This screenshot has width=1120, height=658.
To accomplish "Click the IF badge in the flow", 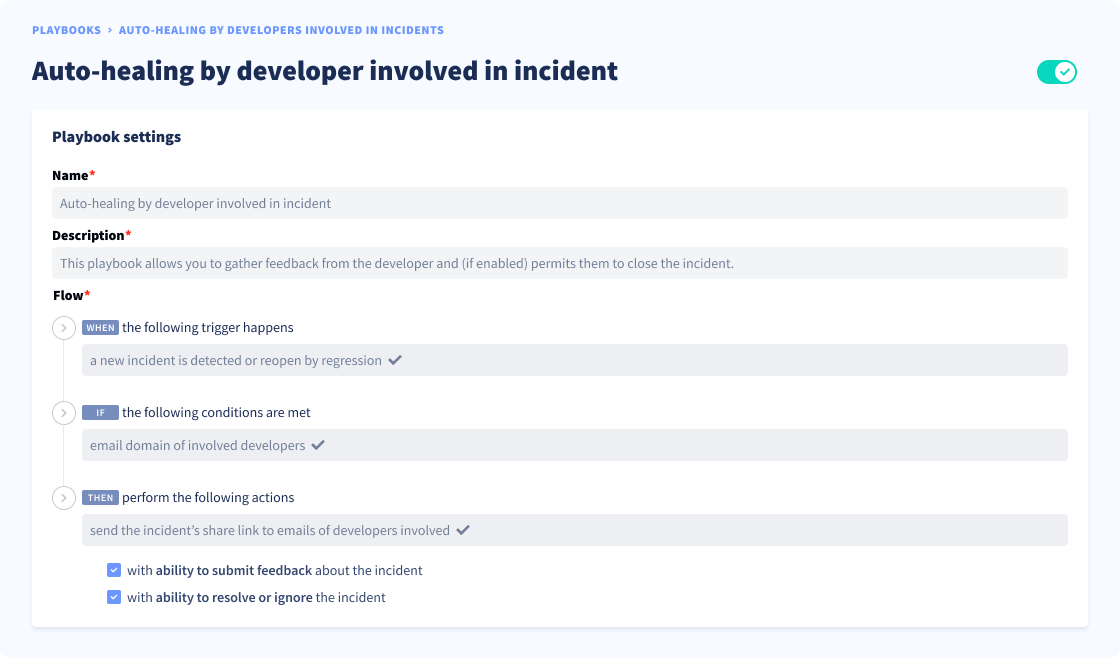I will click(100, 412).
